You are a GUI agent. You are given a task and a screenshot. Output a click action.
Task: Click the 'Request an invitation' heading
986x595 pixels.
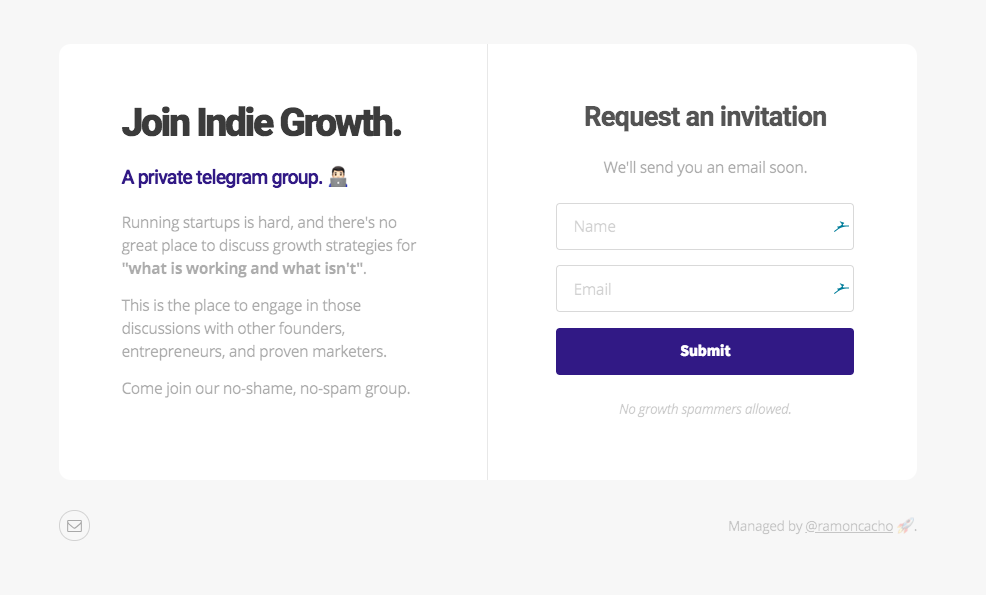[704, 117]
